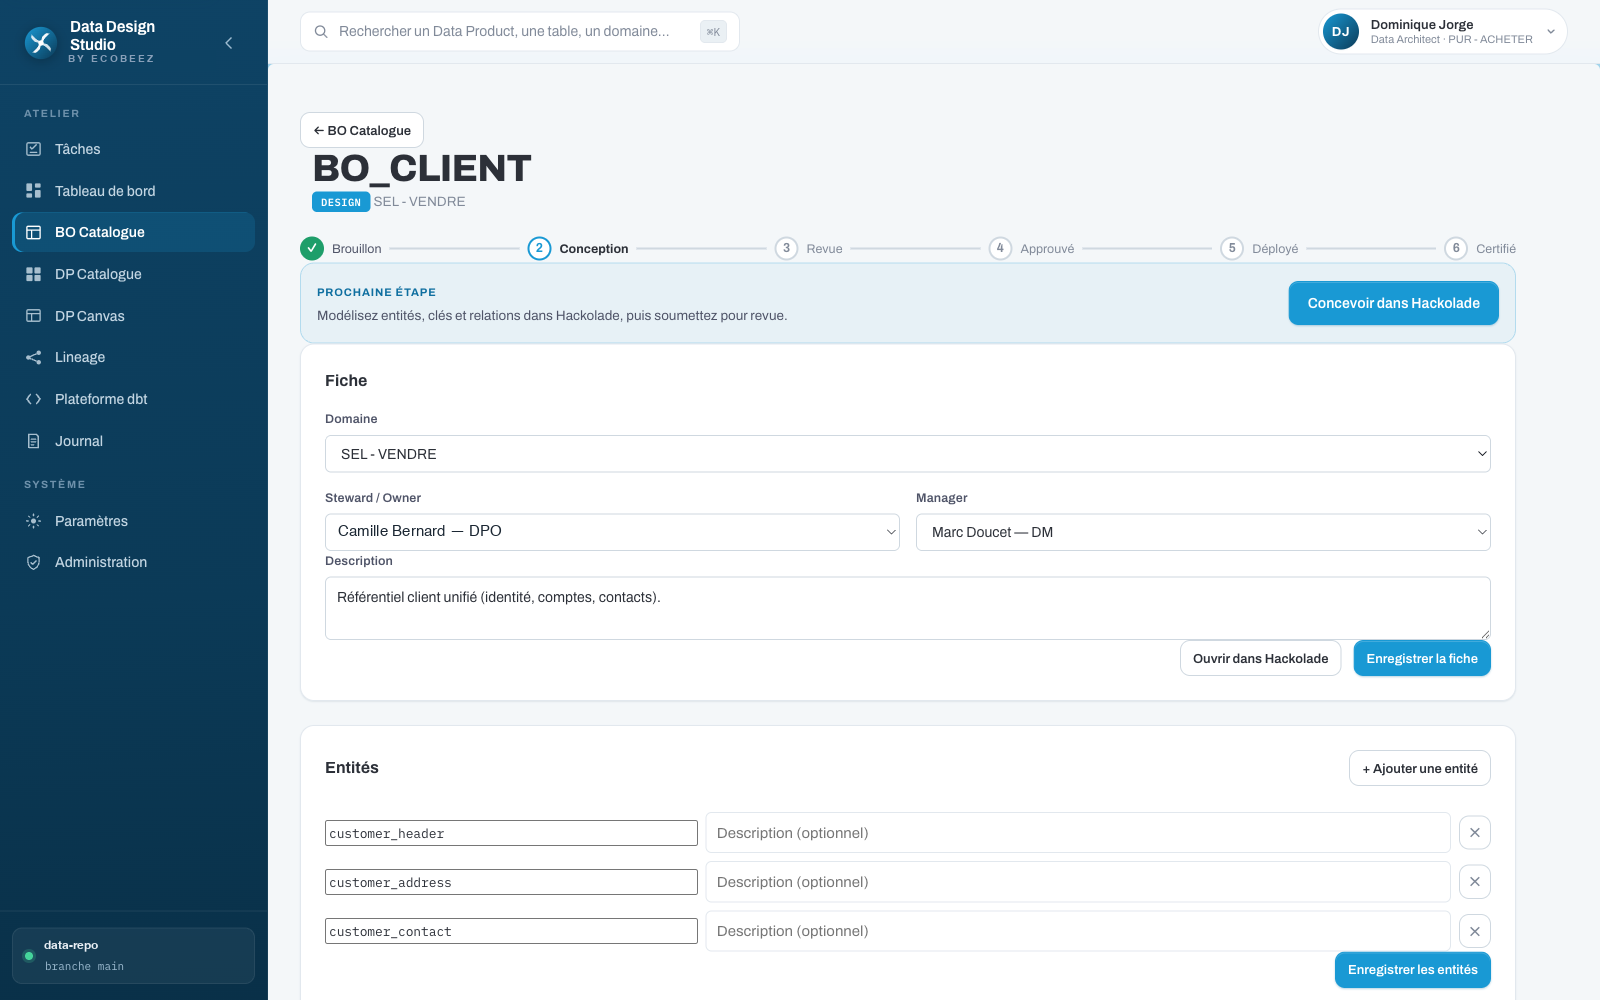Edit the customer_contact name field

511,931
